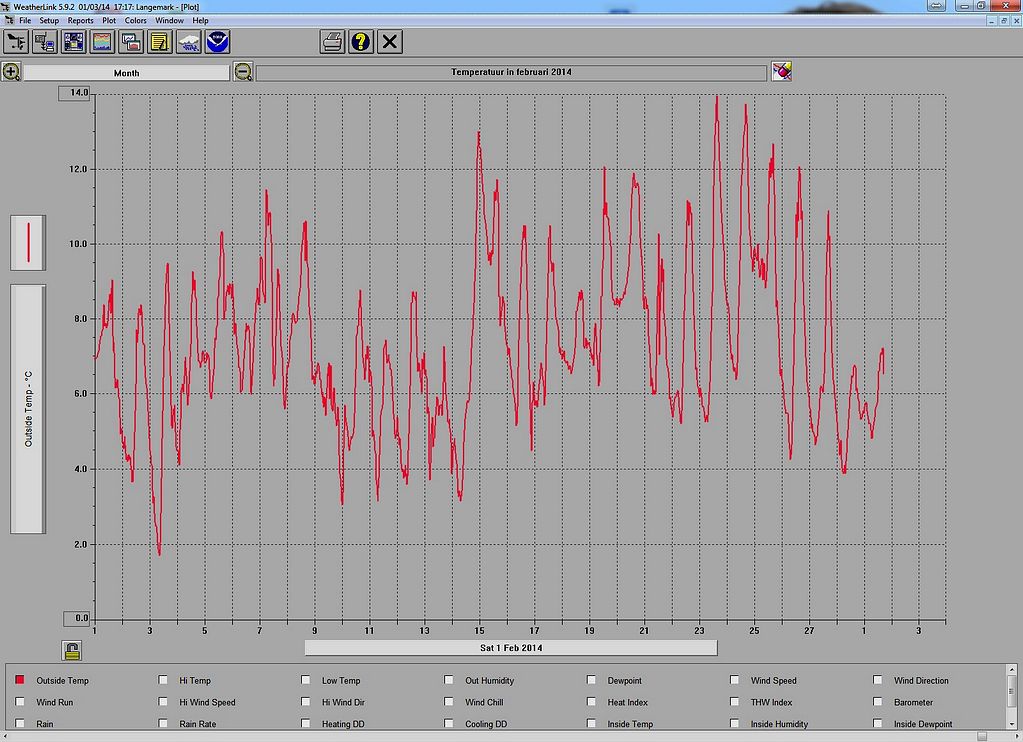
Task: Click the bottom horizontal scrollbar thumb
Action: (x=982, y=736)
